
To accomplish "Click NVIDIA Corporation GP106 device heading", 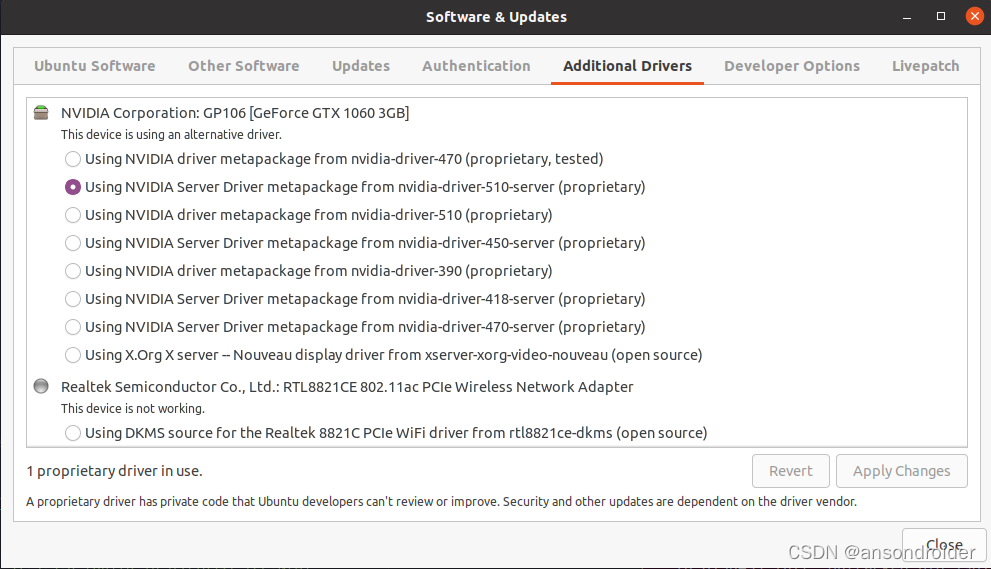I will click(x=235, y=113).
